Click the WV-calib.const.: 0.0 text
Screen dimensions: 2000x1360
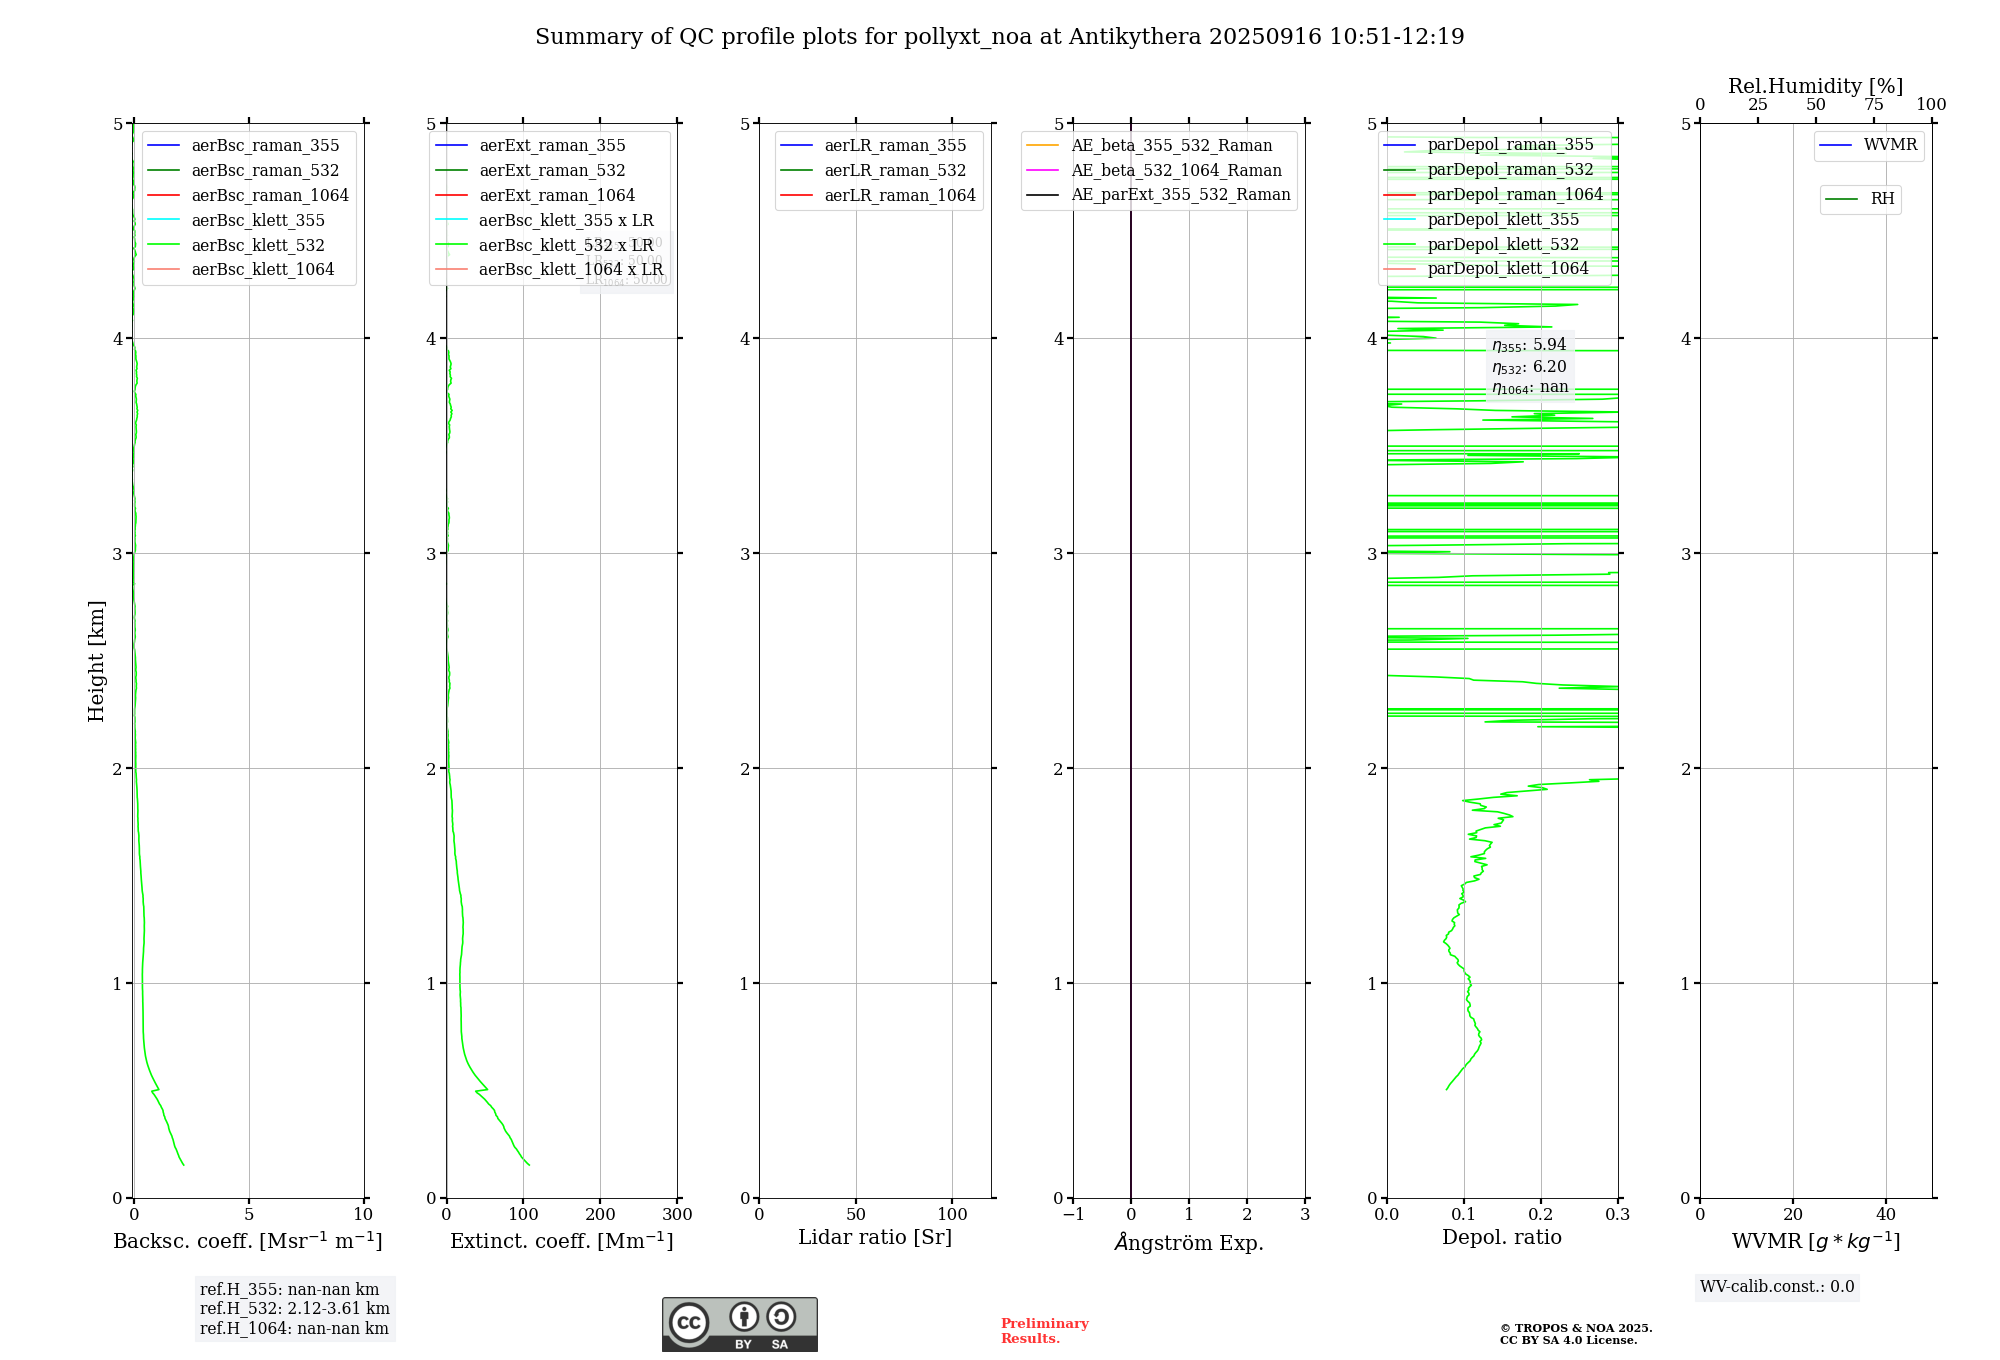1777,1287
